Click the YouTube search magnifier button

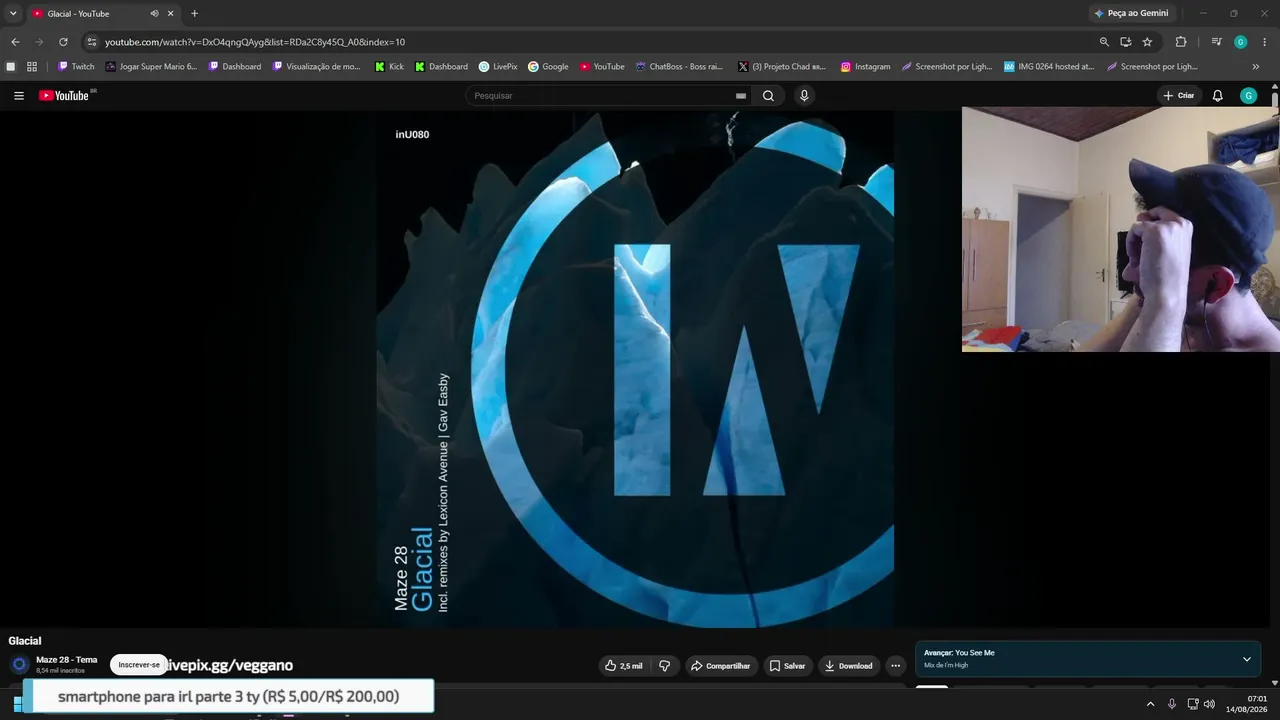(768, 96)
